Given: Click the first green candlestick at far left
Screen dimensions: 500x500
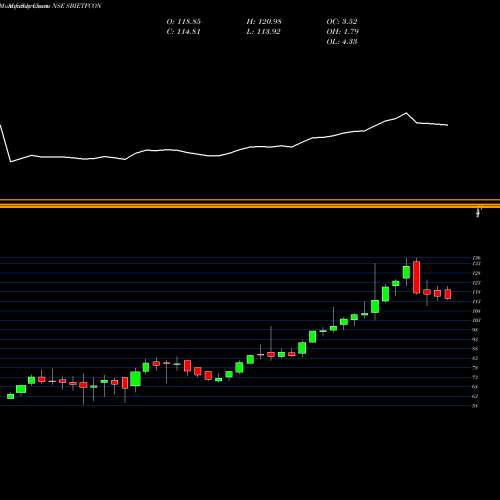Looking at the screenshot, I should pyautogui.click(x=11, y=396).
